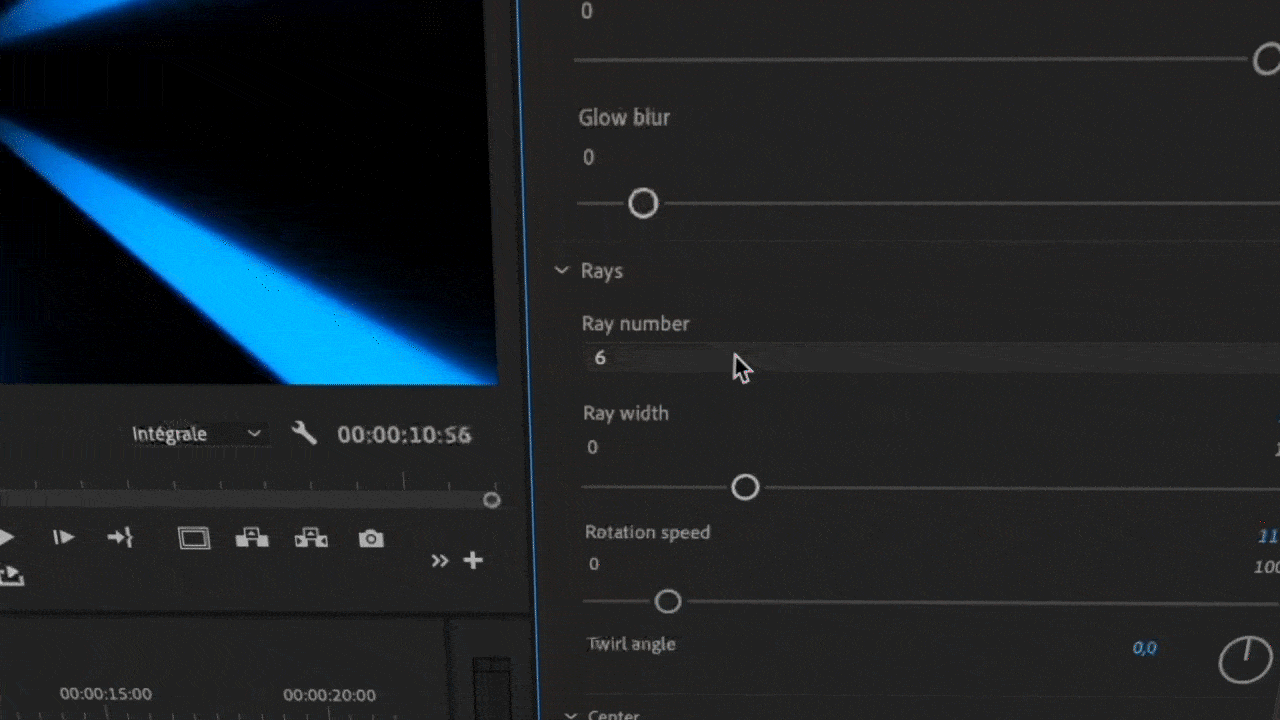
Task: Click the Rotation speed slider handle
Action: pyautogui.click(x=668, y=602)
